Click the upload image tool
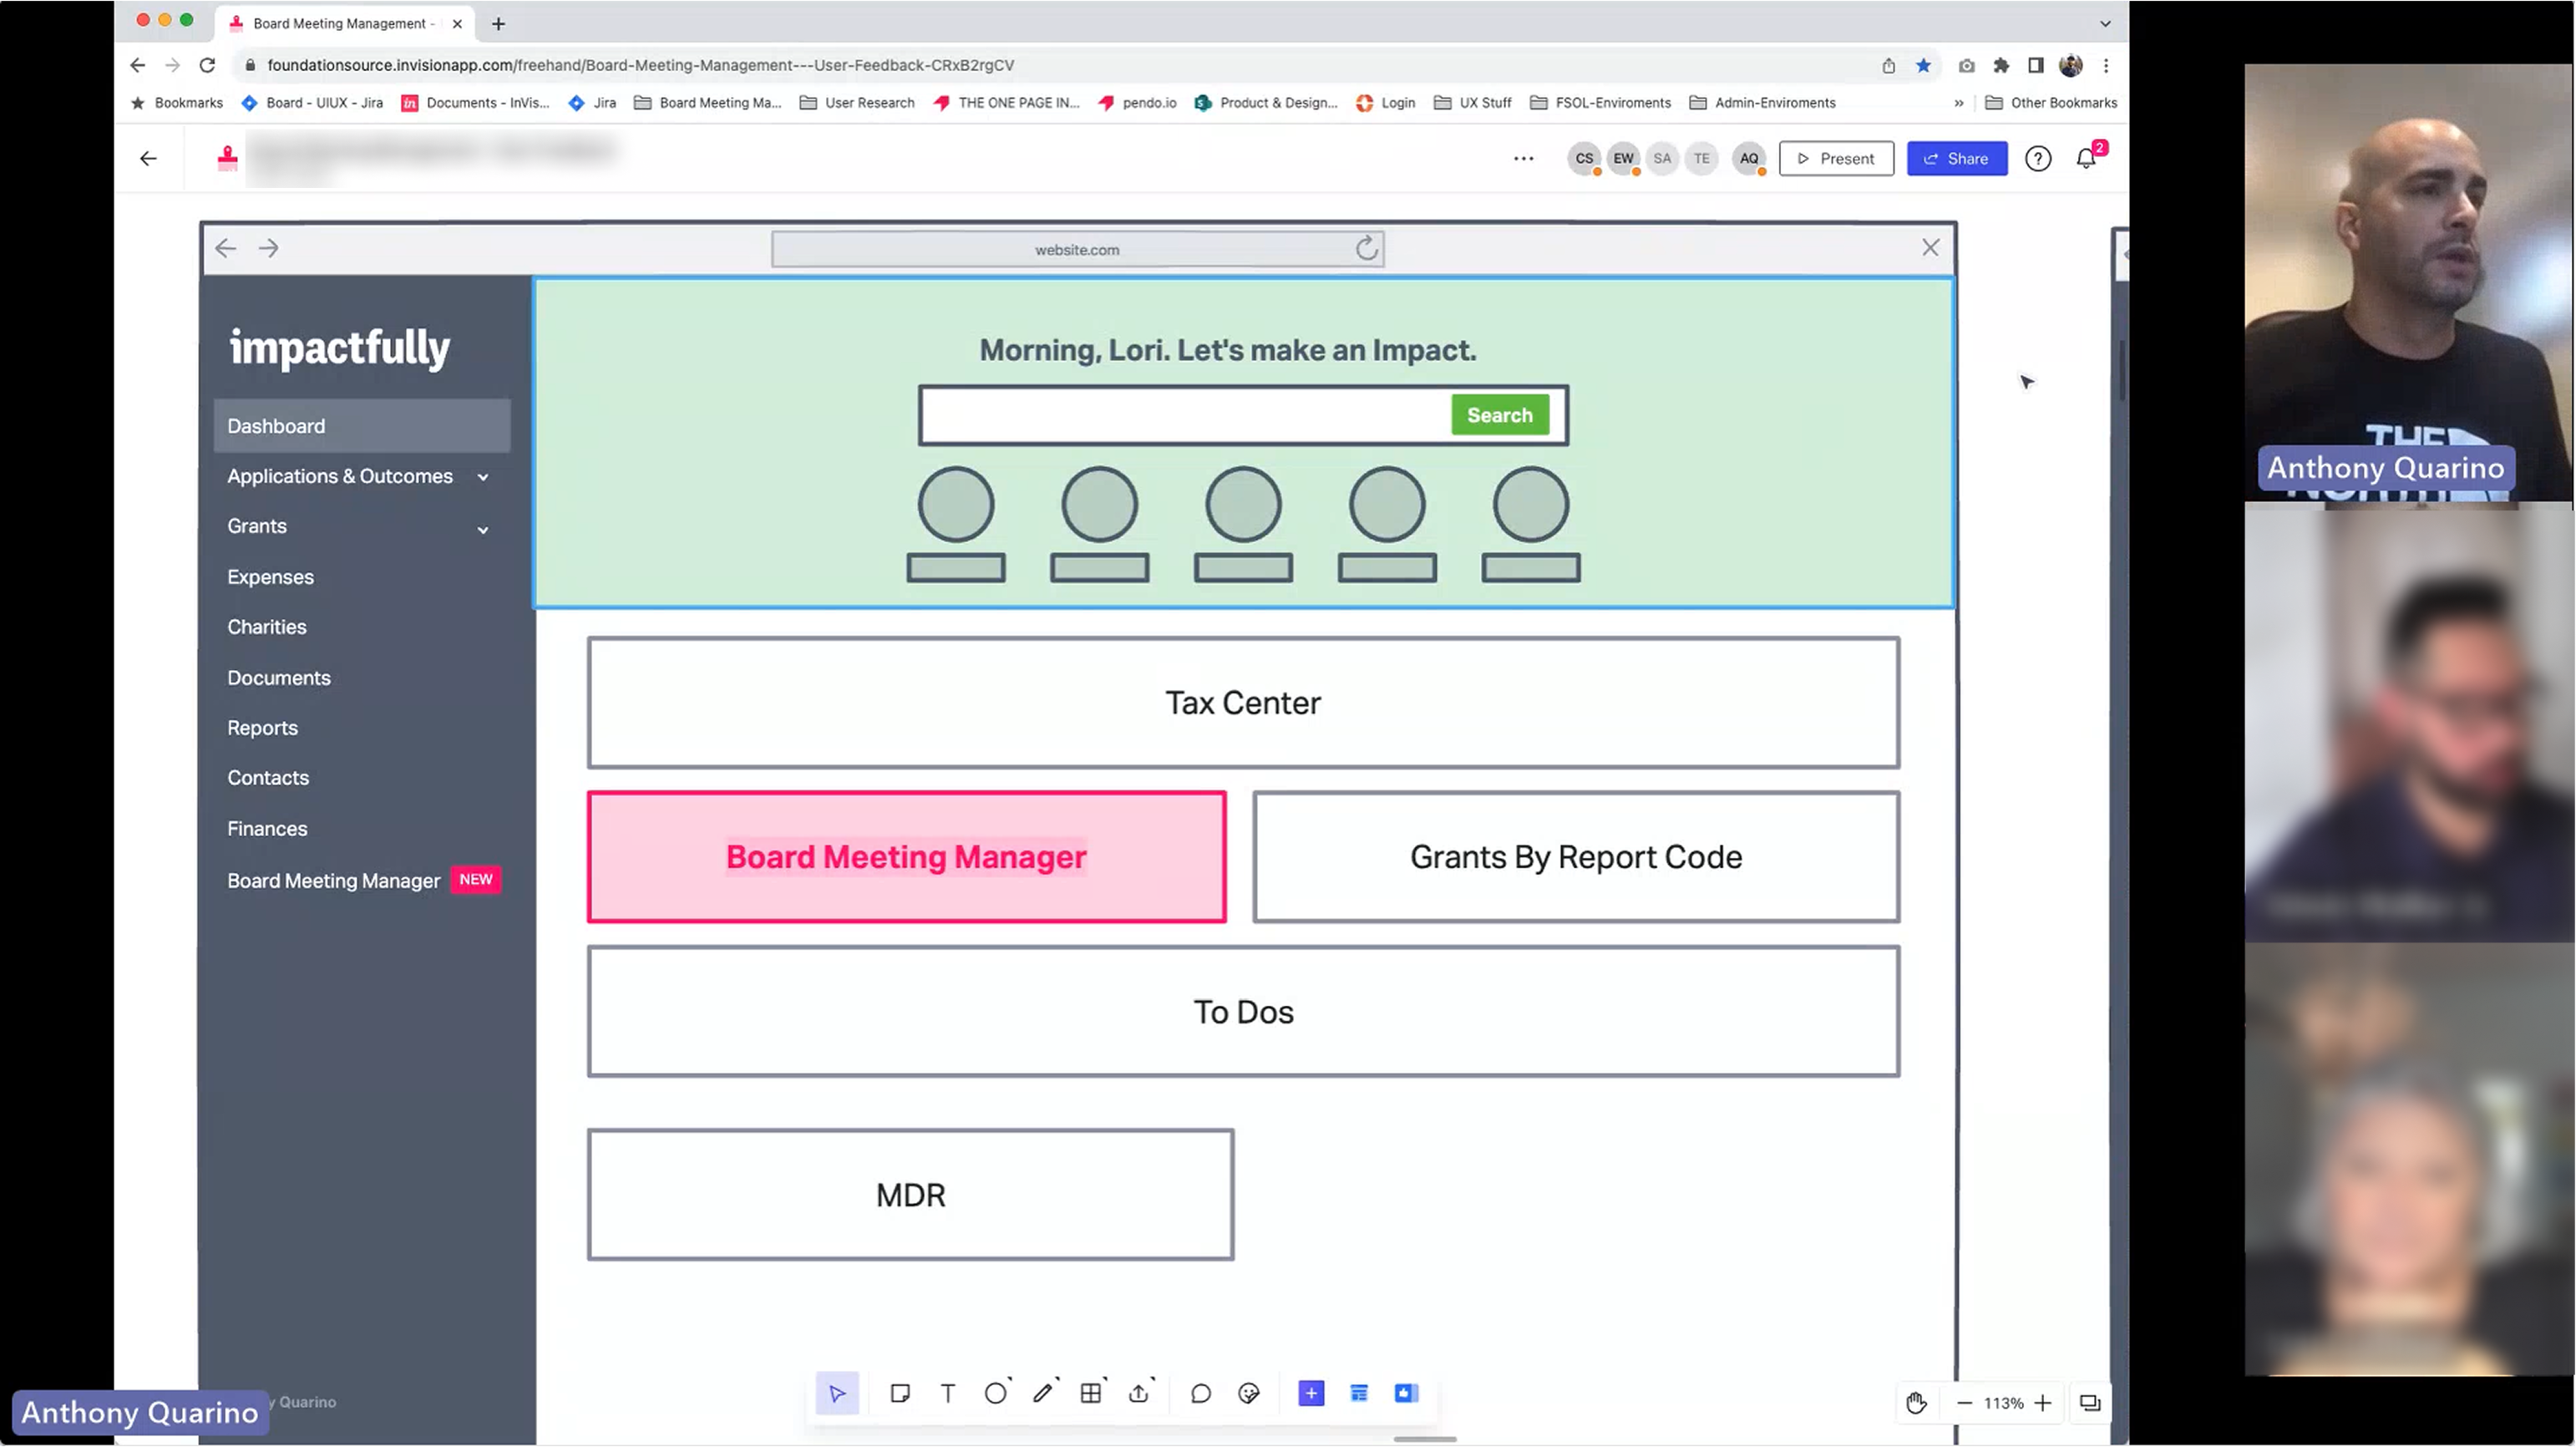2576x1447 pixels. (1138, 1393)
